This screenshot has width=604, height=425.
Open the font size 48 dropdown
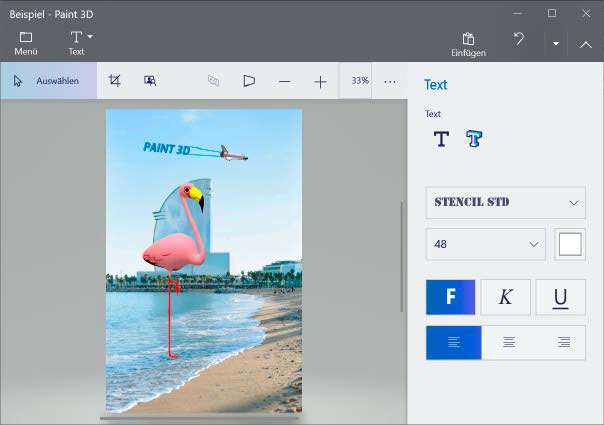(485, 244)
